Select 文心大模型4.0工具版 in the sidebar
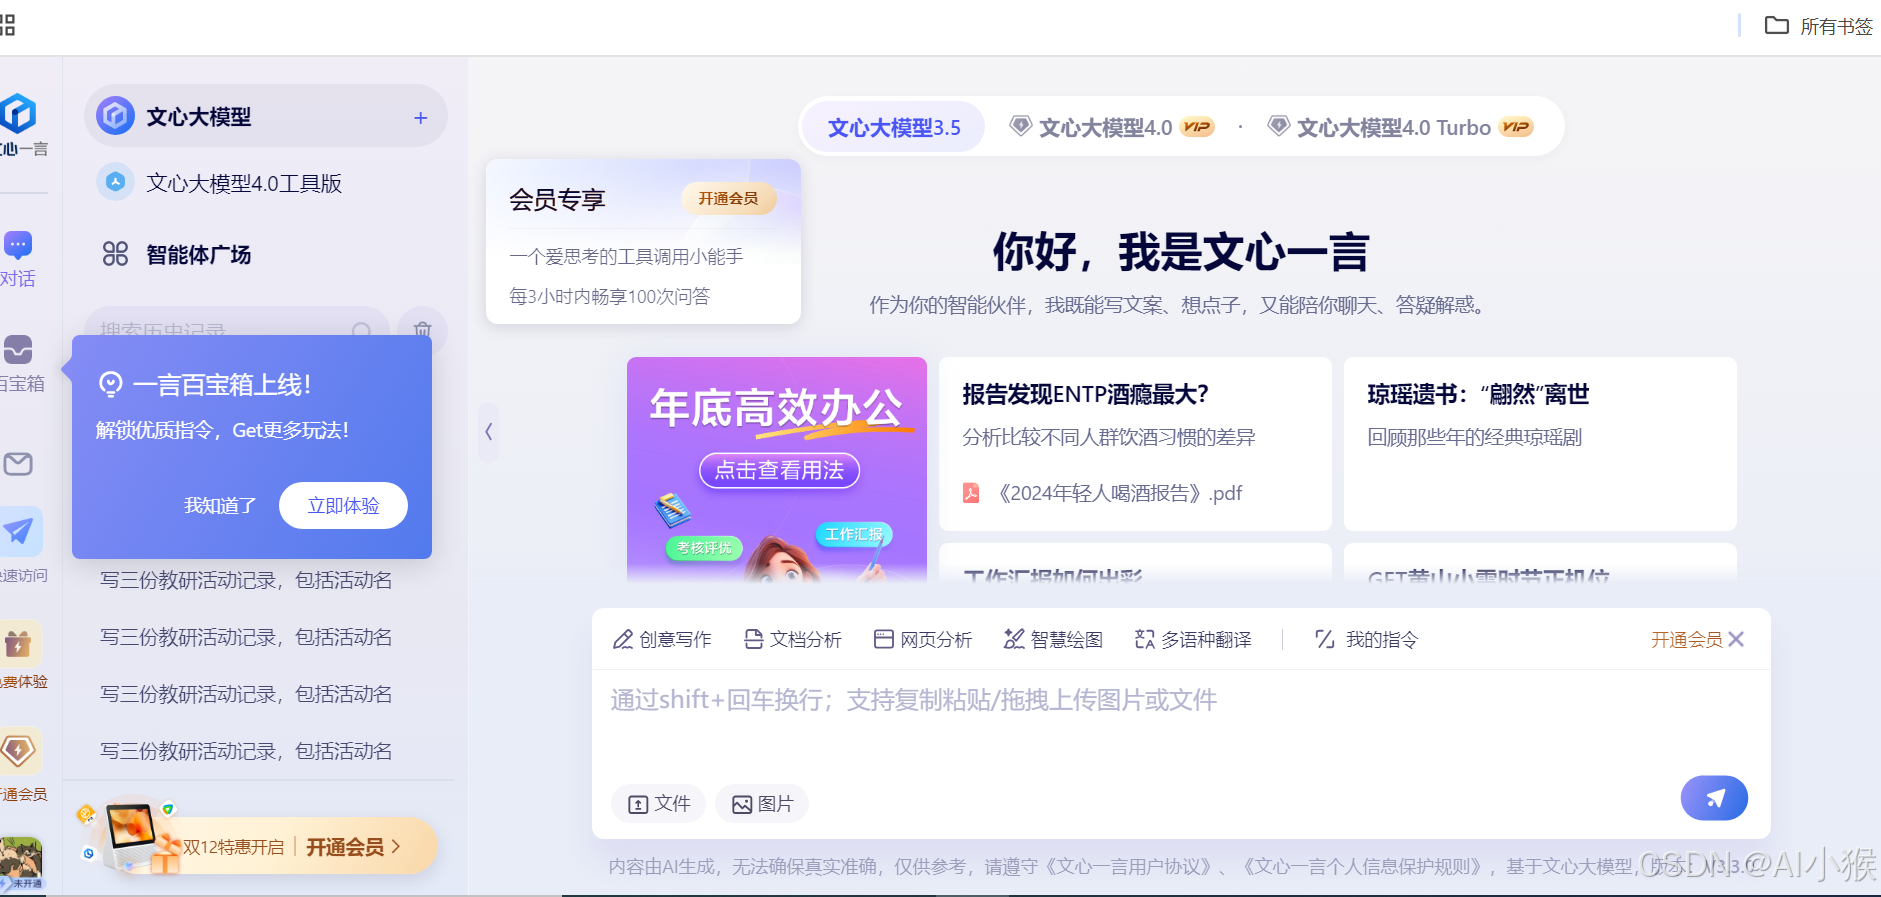Screen dimensions: 1881x897 click(x=244, y=183)
